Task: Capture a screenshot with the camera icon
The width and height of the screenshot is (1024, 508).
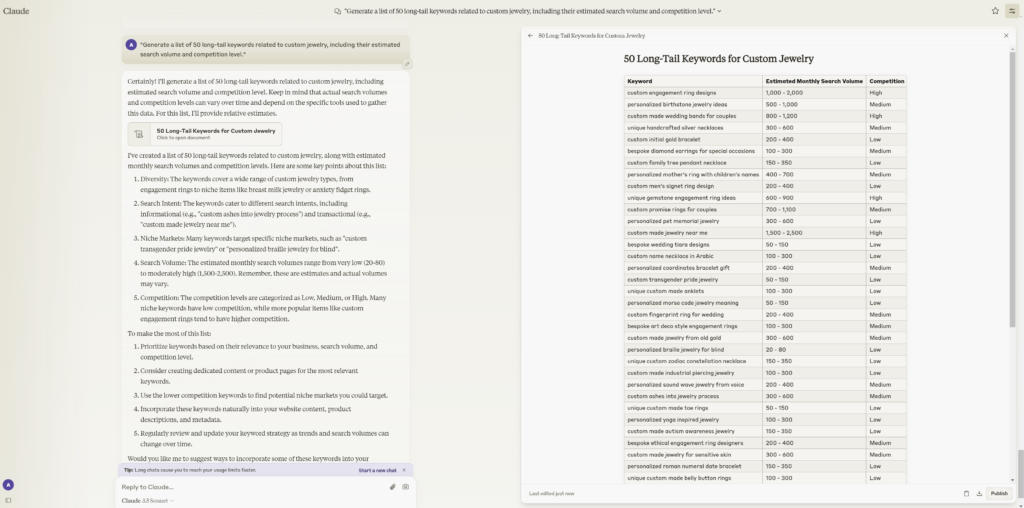Action: coord(406,487)
